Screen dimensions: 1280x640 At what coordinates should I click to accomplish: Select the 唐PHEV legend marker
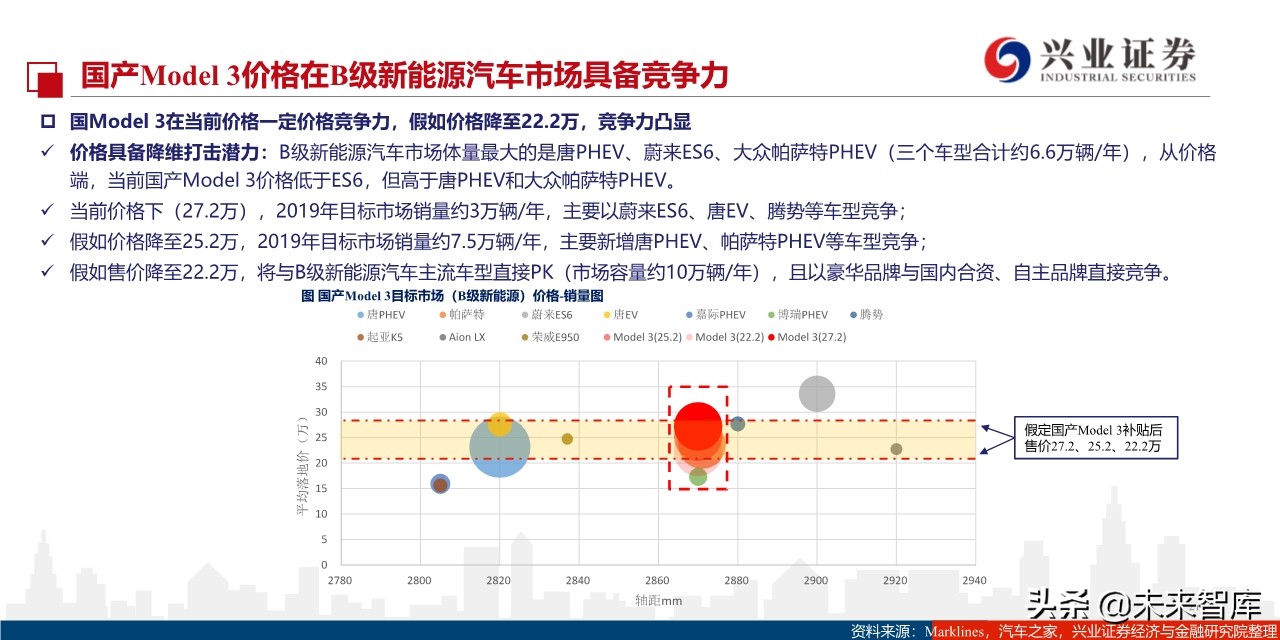click(360, 315)
